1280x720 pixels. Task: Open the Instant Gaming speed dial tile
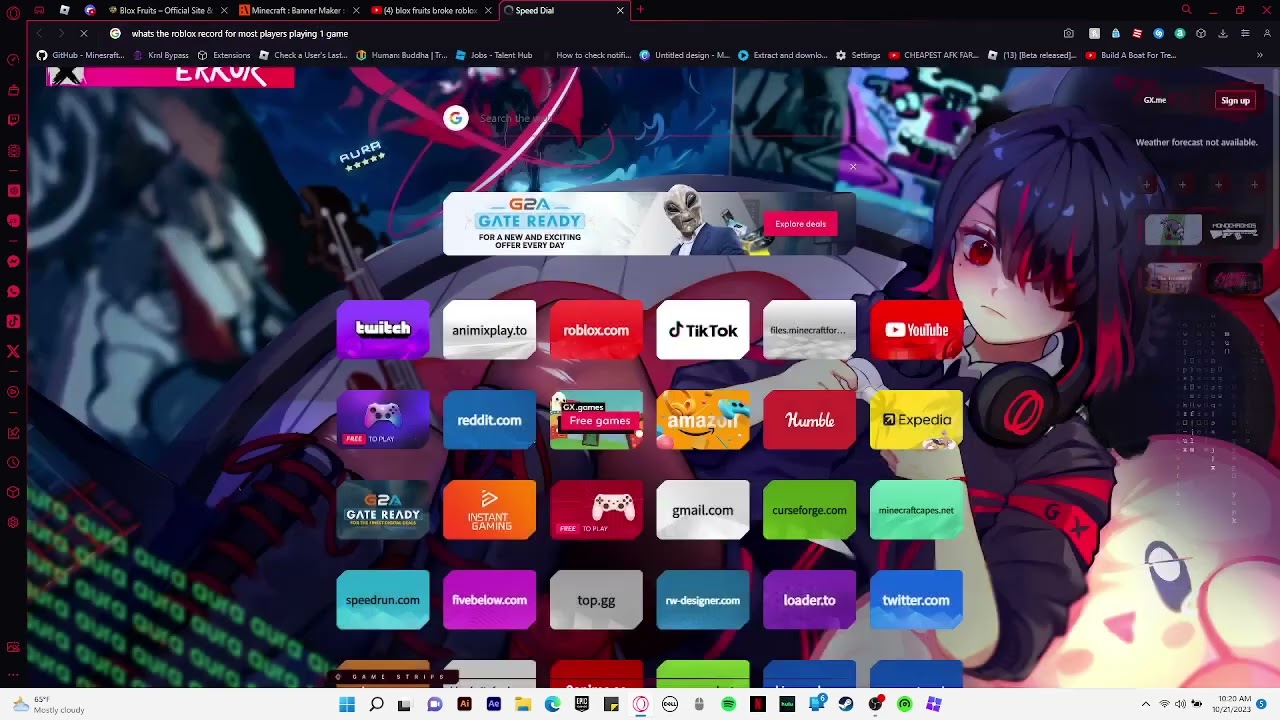(x=489, y=510)
